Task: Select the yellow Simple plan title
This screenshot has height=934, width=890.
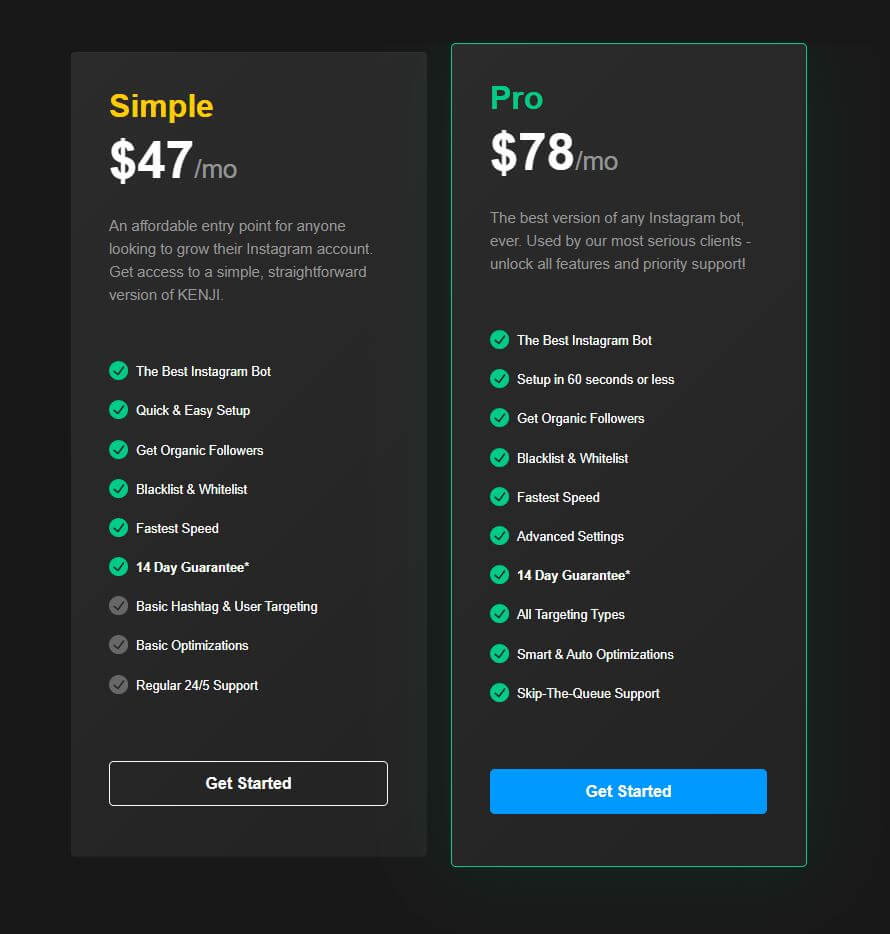Action: (161, 107)
